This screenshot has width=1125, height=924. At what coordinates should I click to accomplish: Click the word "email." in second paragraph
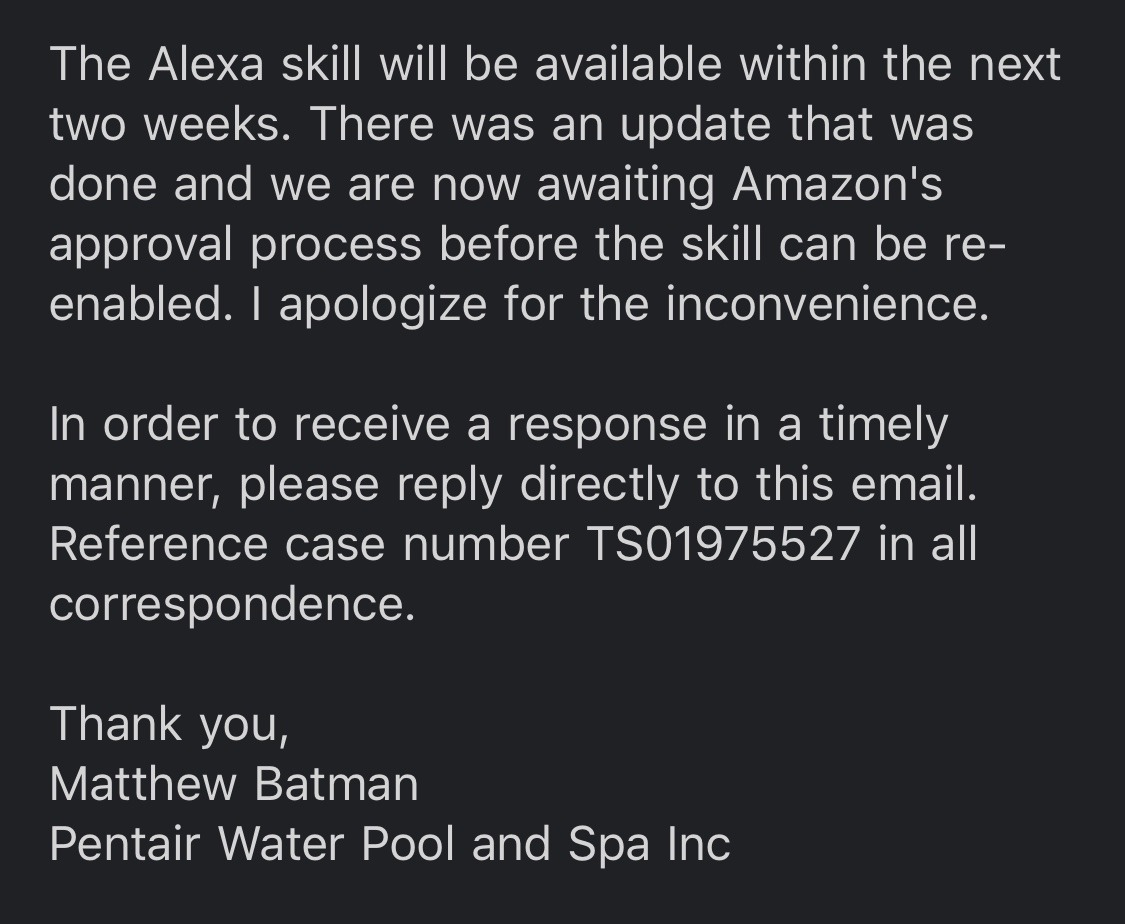coord(914,484)
